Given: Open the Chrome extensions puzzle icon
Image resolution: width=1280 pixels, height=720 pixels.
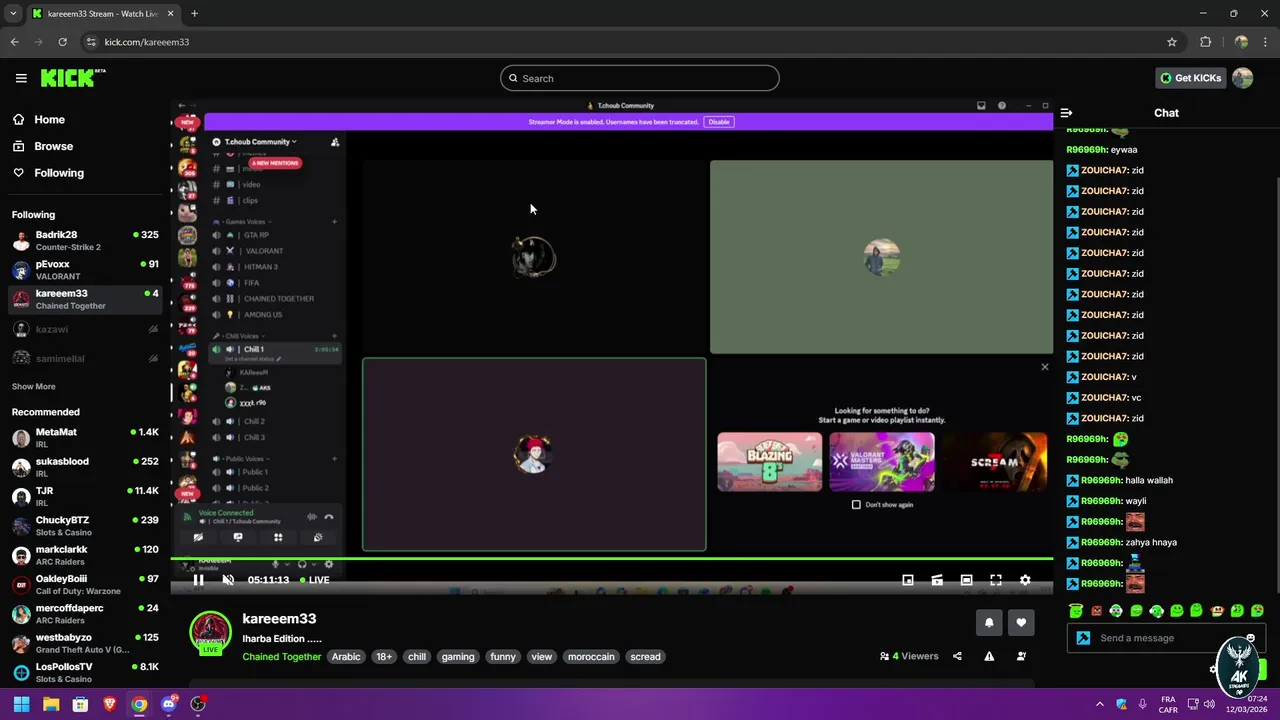Looking at the screenshot, I should tap(1205, 42).
